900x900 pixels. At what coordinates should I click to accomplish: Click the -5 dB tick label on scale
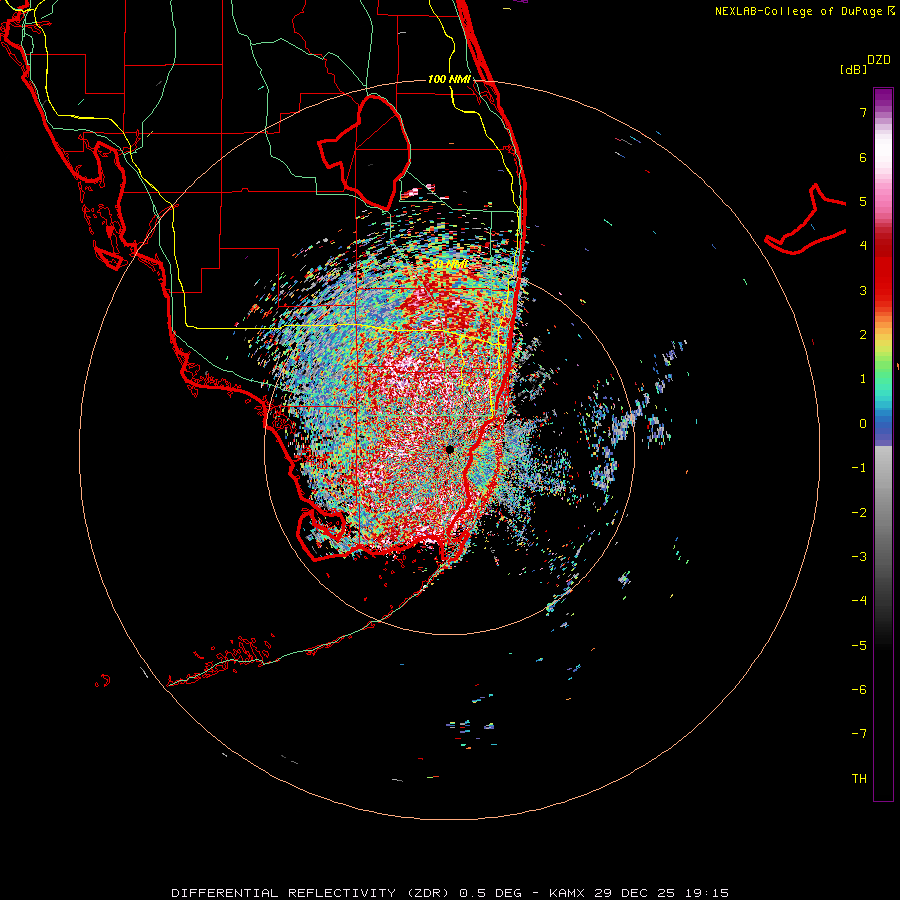tap(859, 646)
